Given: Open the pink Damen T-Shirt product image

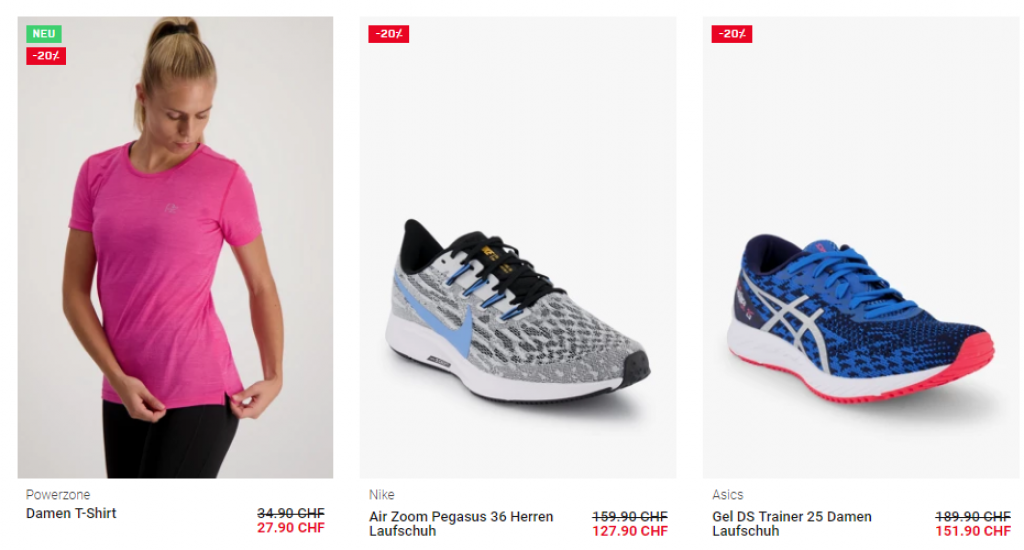Looking at the screenshot, I should pyautogui.click(x=175, y=248).
